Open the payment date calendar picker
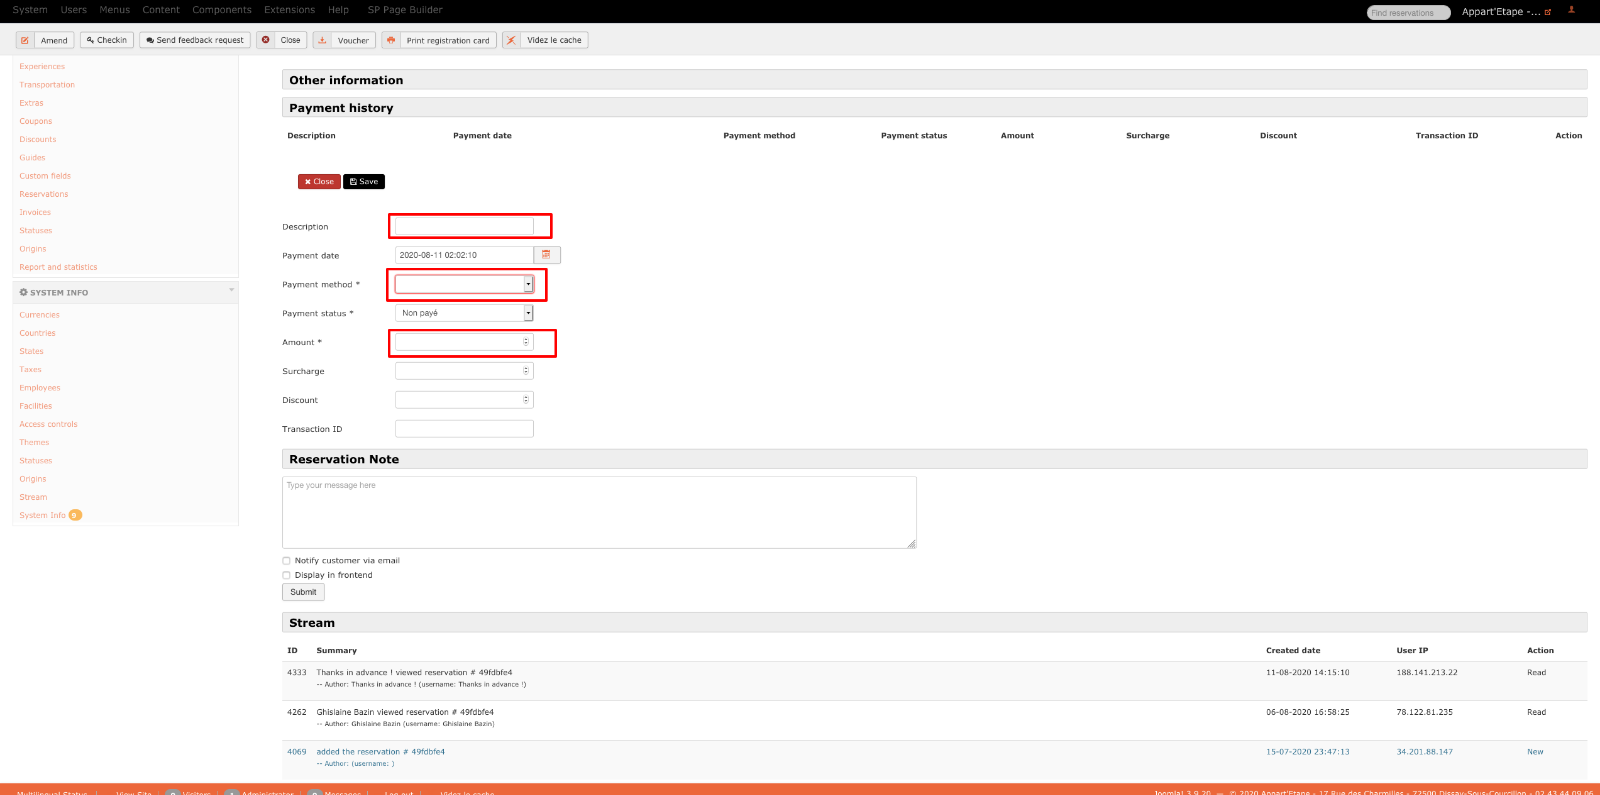Screen dimensions: 1600x795 point(547,255)
